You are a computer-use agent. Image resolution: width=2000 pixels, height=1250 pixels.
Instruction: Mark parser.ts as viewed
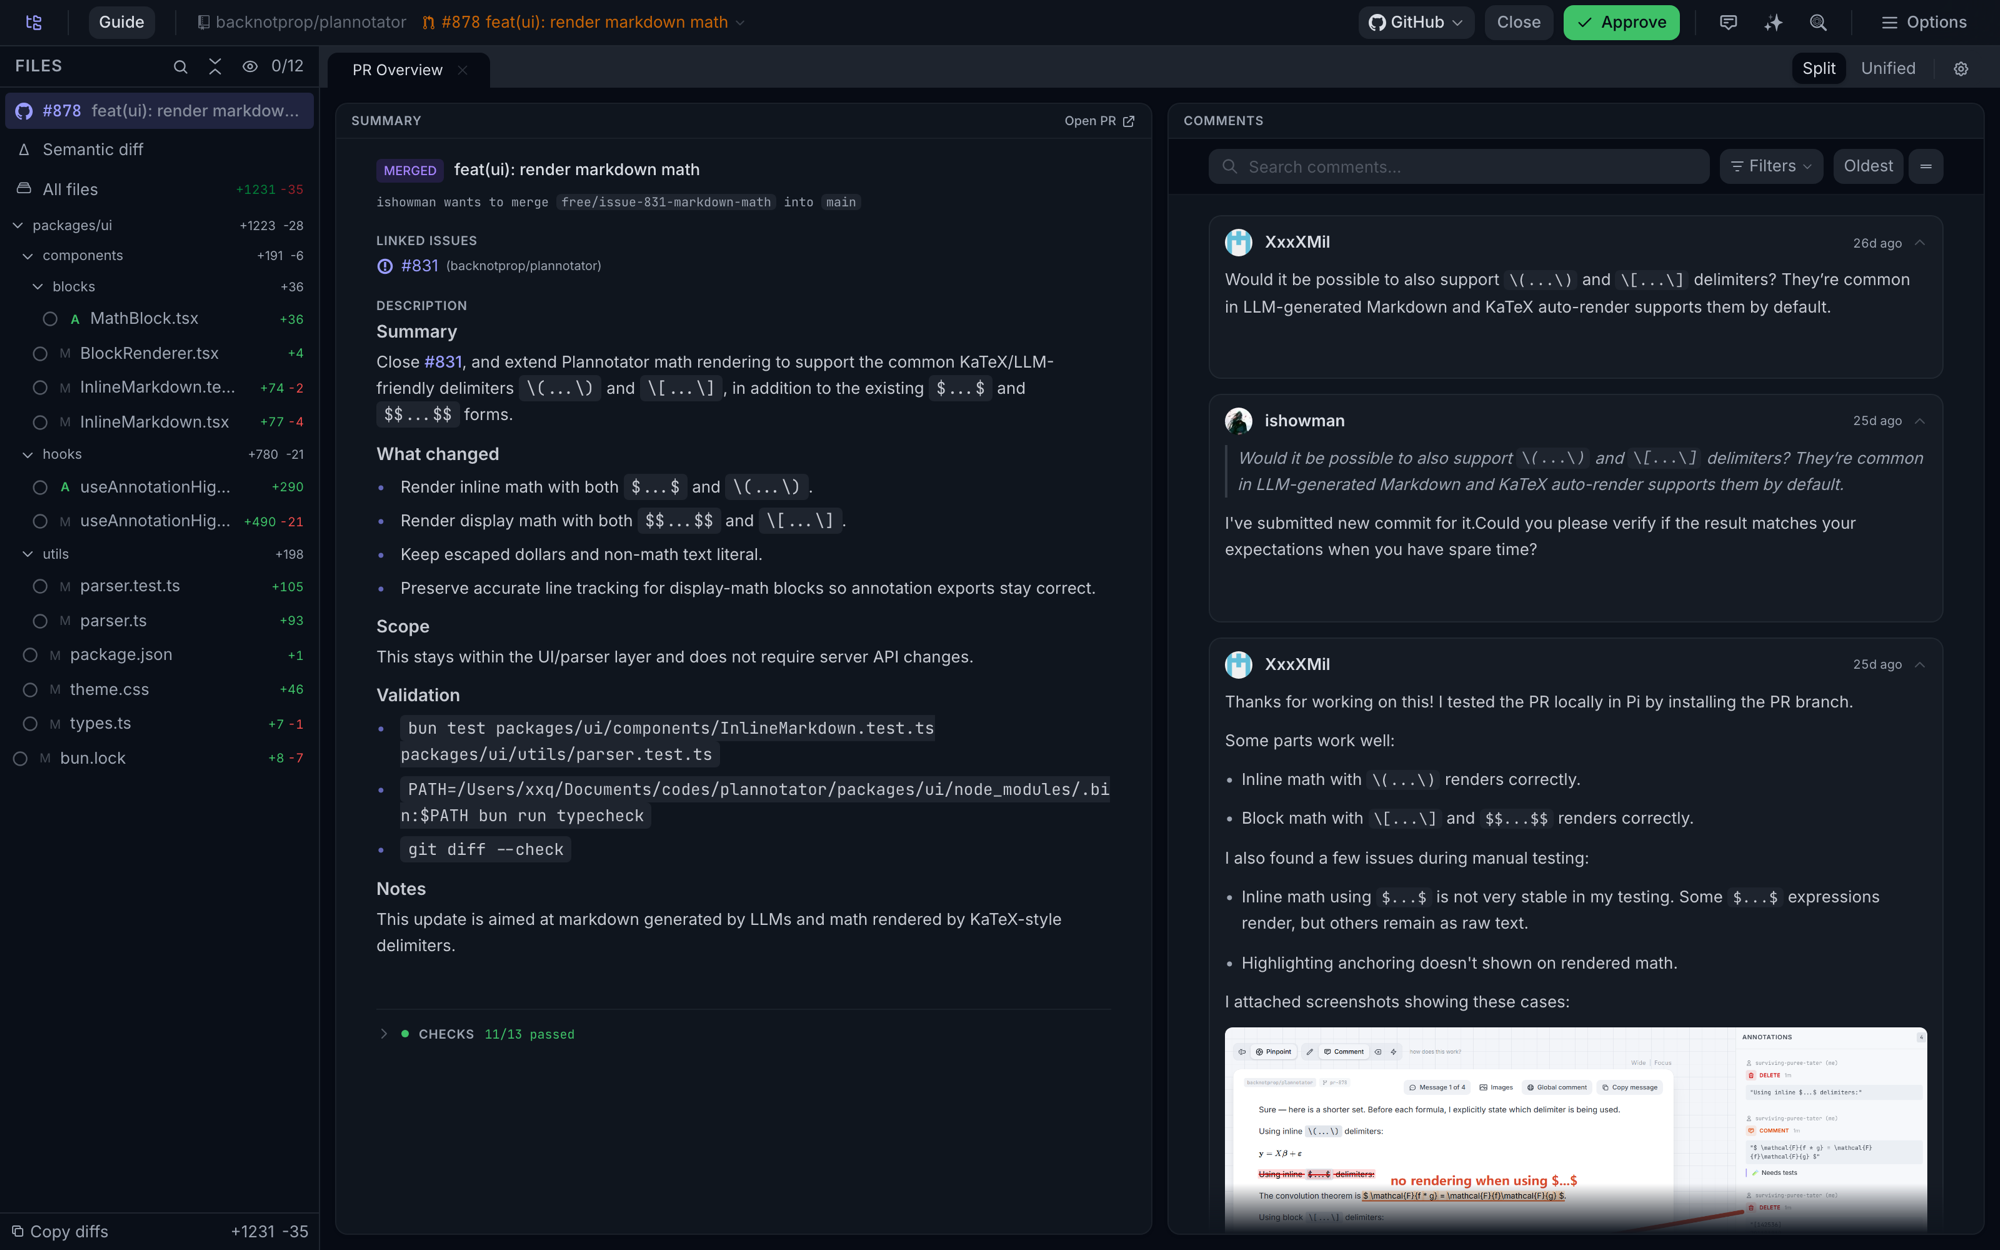pyautogui.click(x=40, y=621)
